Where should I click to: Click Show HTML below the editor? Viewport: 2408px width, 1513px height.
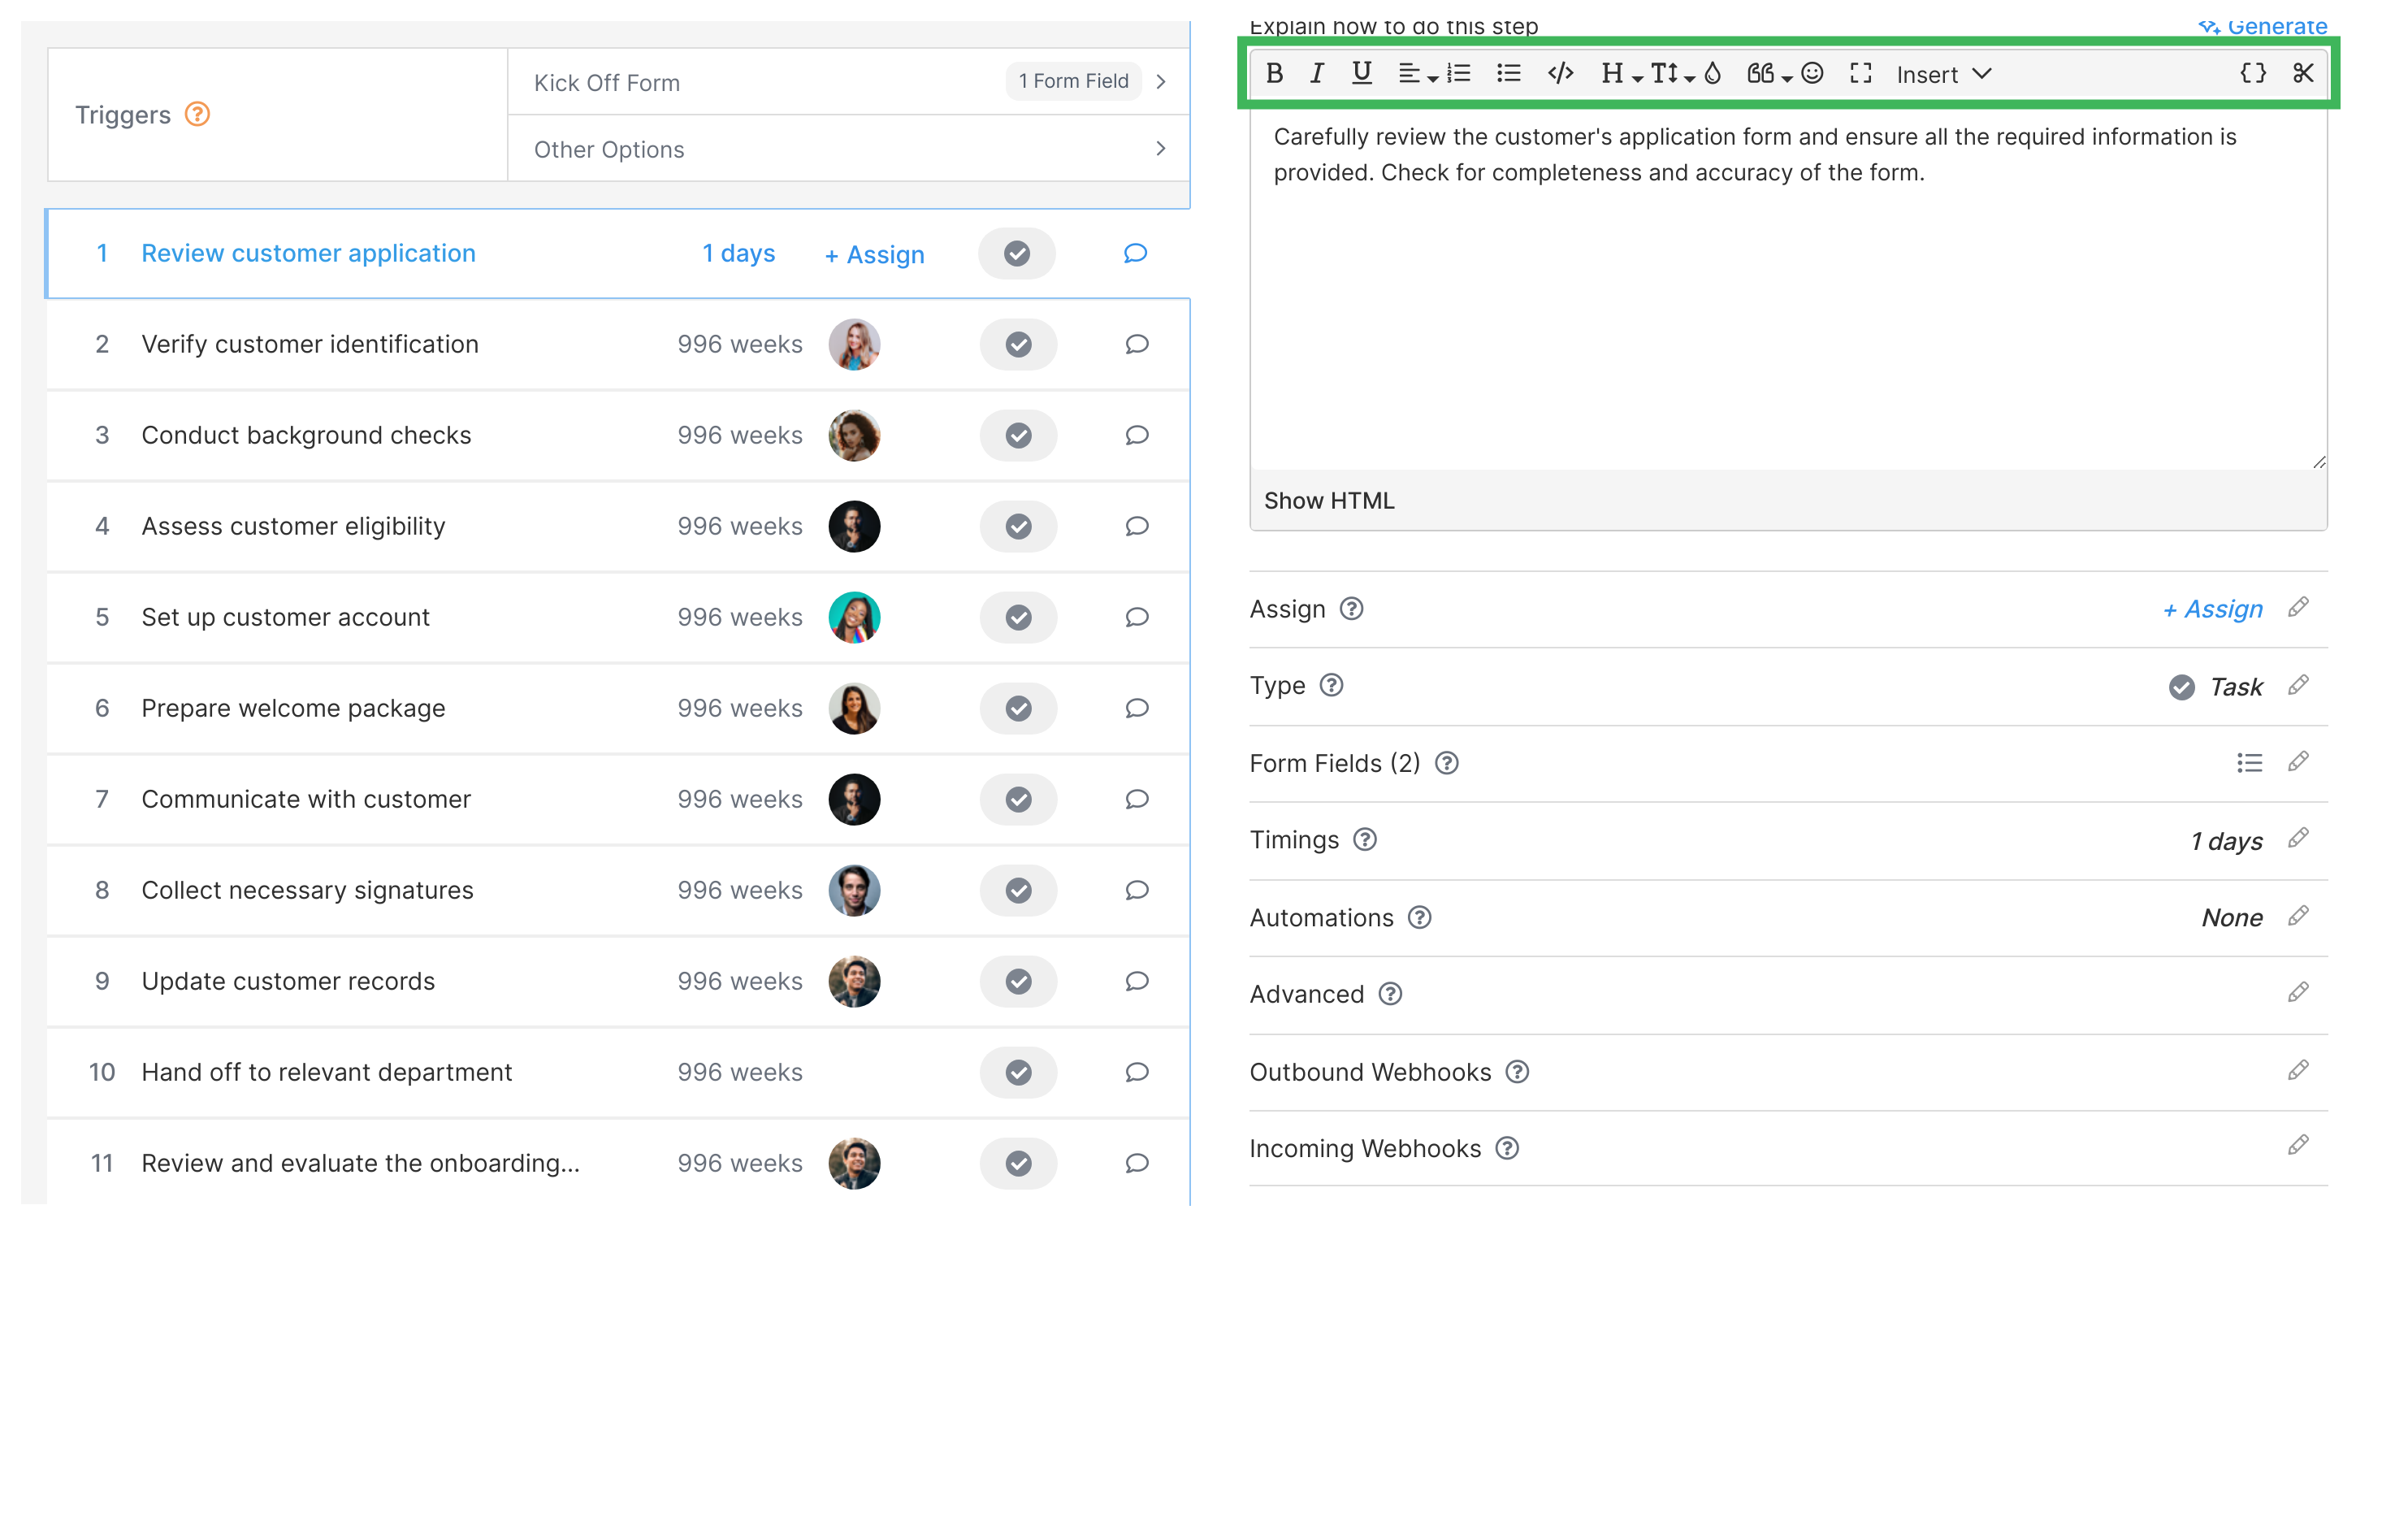pos(1329,500)
